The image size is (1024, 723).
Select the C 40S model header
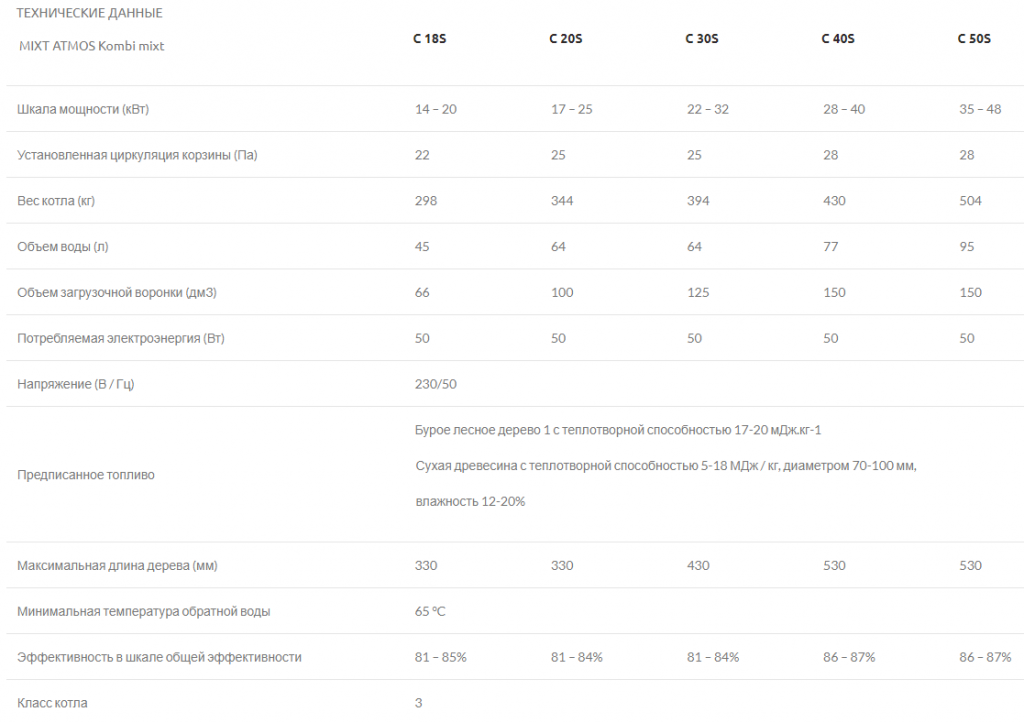[838, 39]
